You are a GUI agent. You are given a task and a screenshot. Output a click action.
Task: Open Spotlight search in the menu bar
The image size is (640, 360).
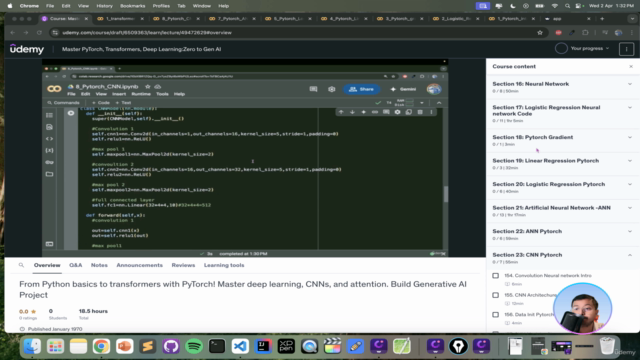(x=567, y=6)
